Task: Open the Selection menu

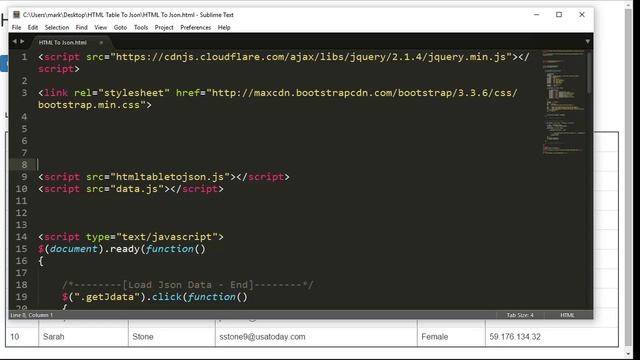Action: [x=57, y=27]
